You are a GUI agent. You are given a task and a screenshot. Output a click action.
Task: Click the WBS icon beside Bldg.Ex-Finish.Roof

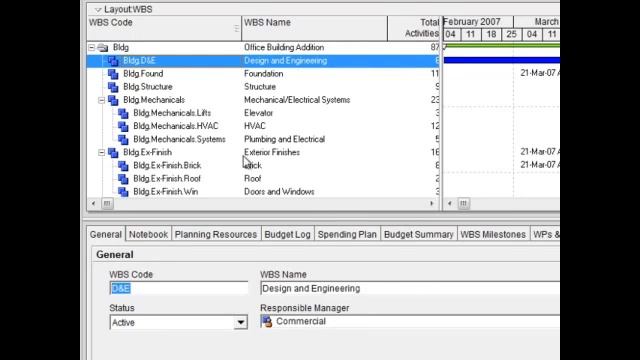click(x=123, y=178)
